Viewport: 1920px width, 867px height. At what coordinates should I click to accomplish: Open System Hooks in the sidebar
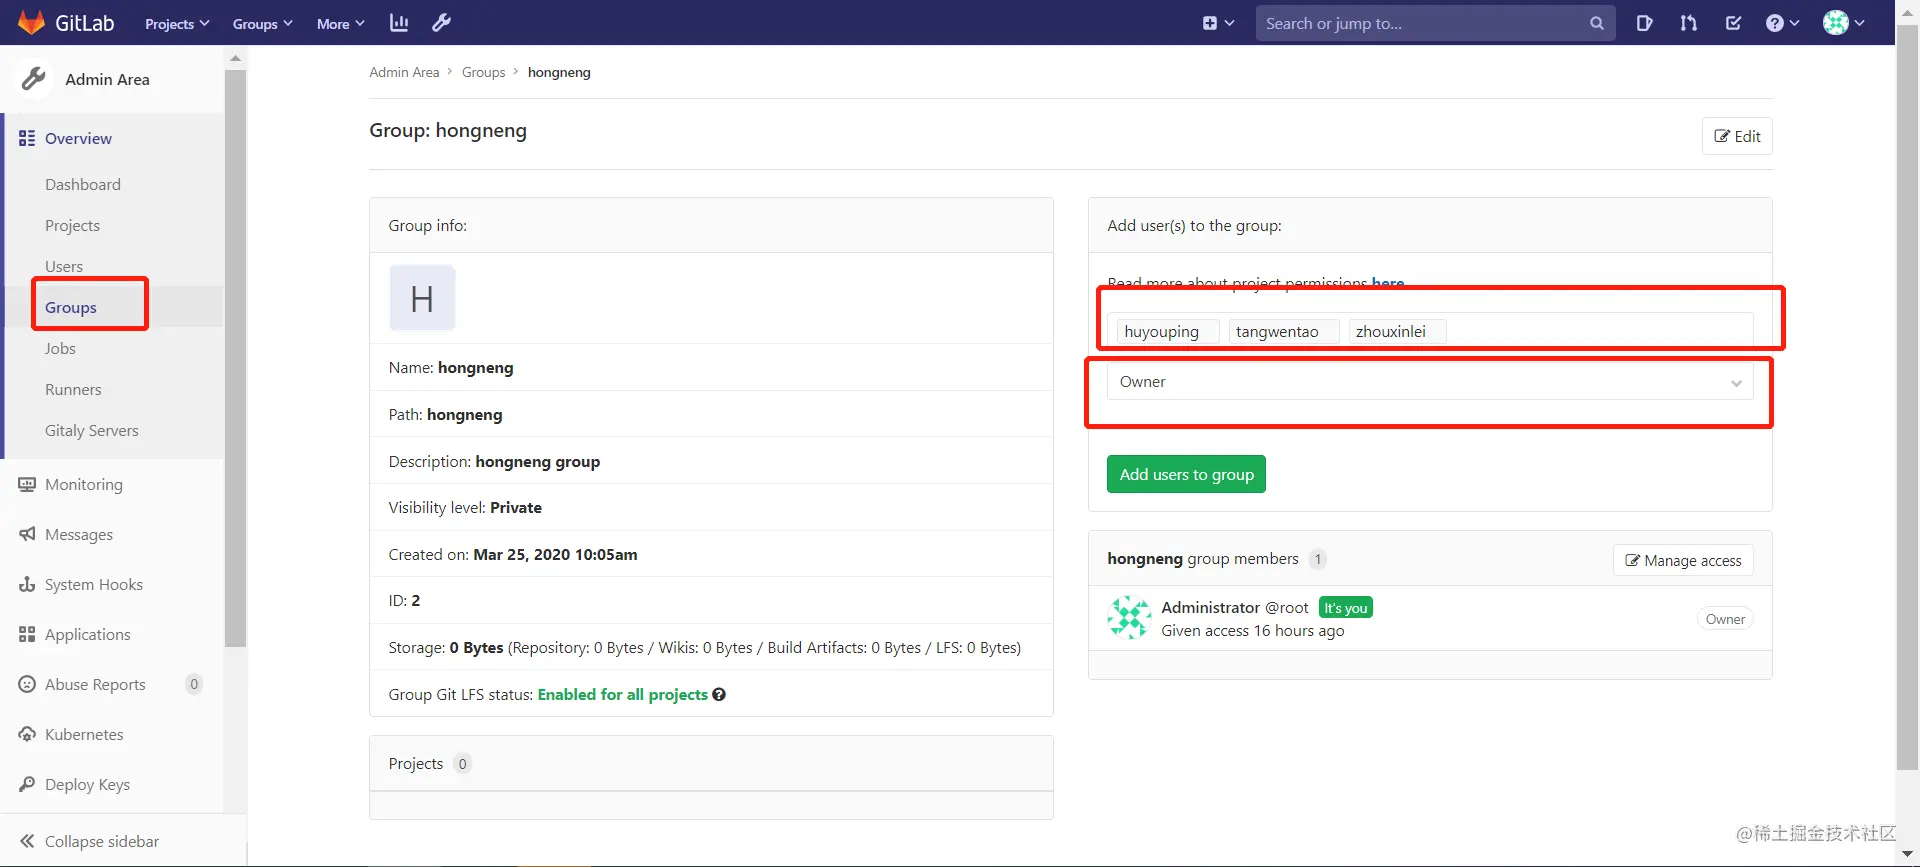pos(94,584)
